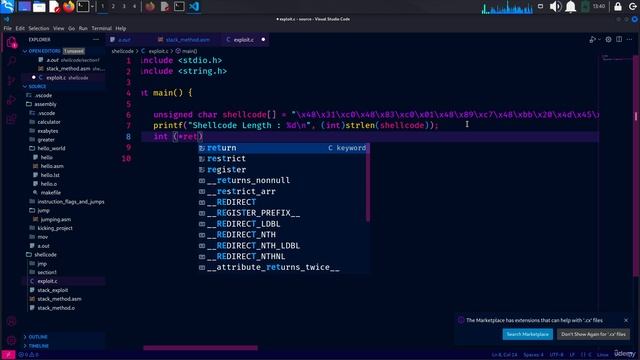Screen dimensions: 640x360
Task: Click the UTF-8 encoding status entry
Action: coord(556,355)
